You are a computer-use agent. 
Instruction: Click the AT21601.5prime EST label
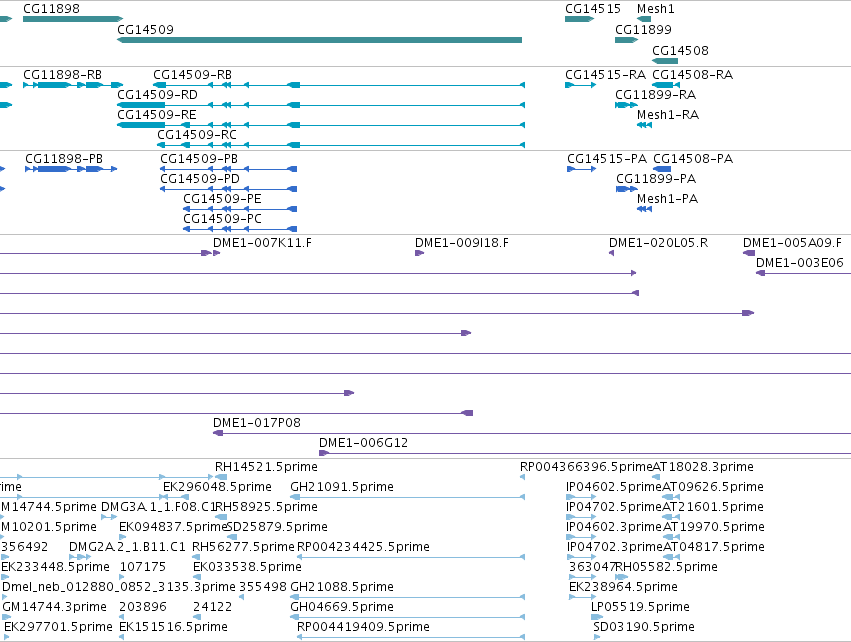pos(713,506)
